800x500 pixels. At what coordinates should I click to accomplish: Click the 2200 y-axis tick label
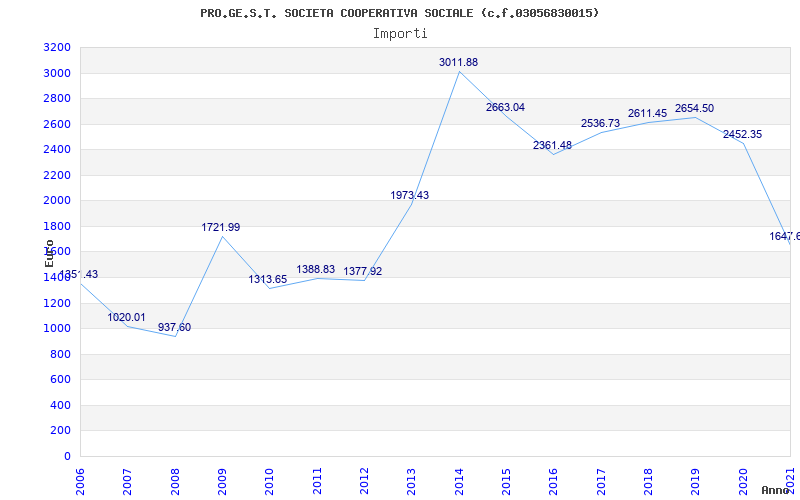coord(58,175)
